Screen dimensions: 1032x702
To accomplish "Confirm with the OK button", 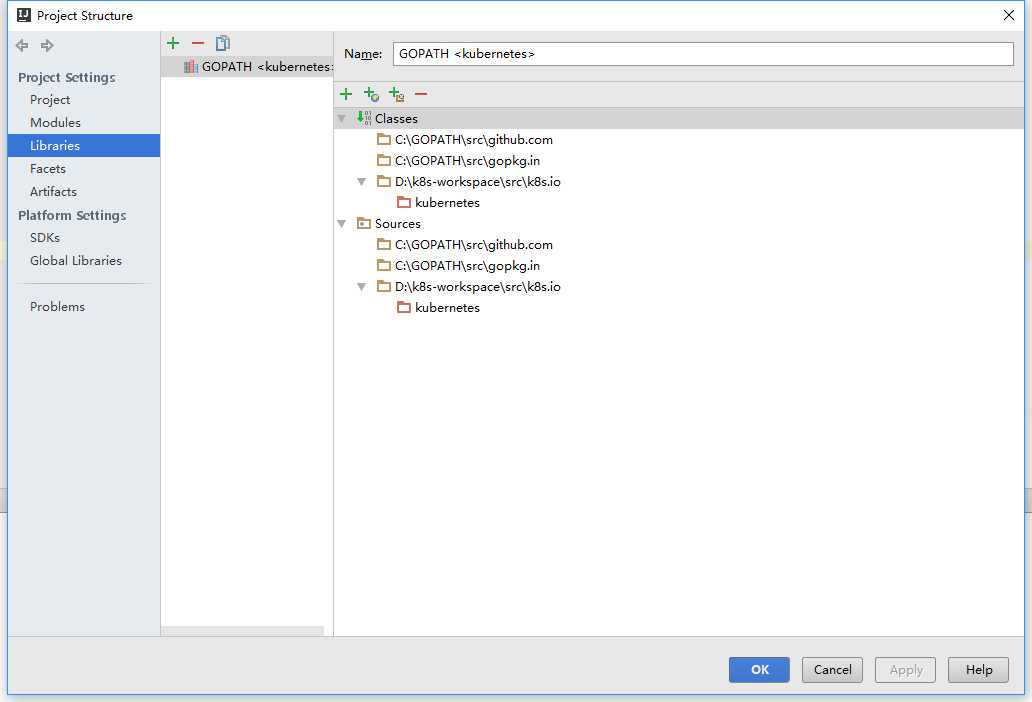I will tap(759, 670).
